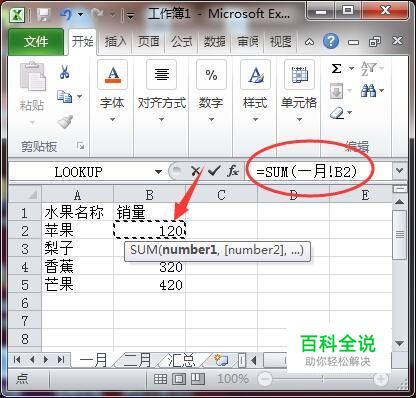Click the AutoSum sigma icon
The image size is (416, 398).
point(337,69)
